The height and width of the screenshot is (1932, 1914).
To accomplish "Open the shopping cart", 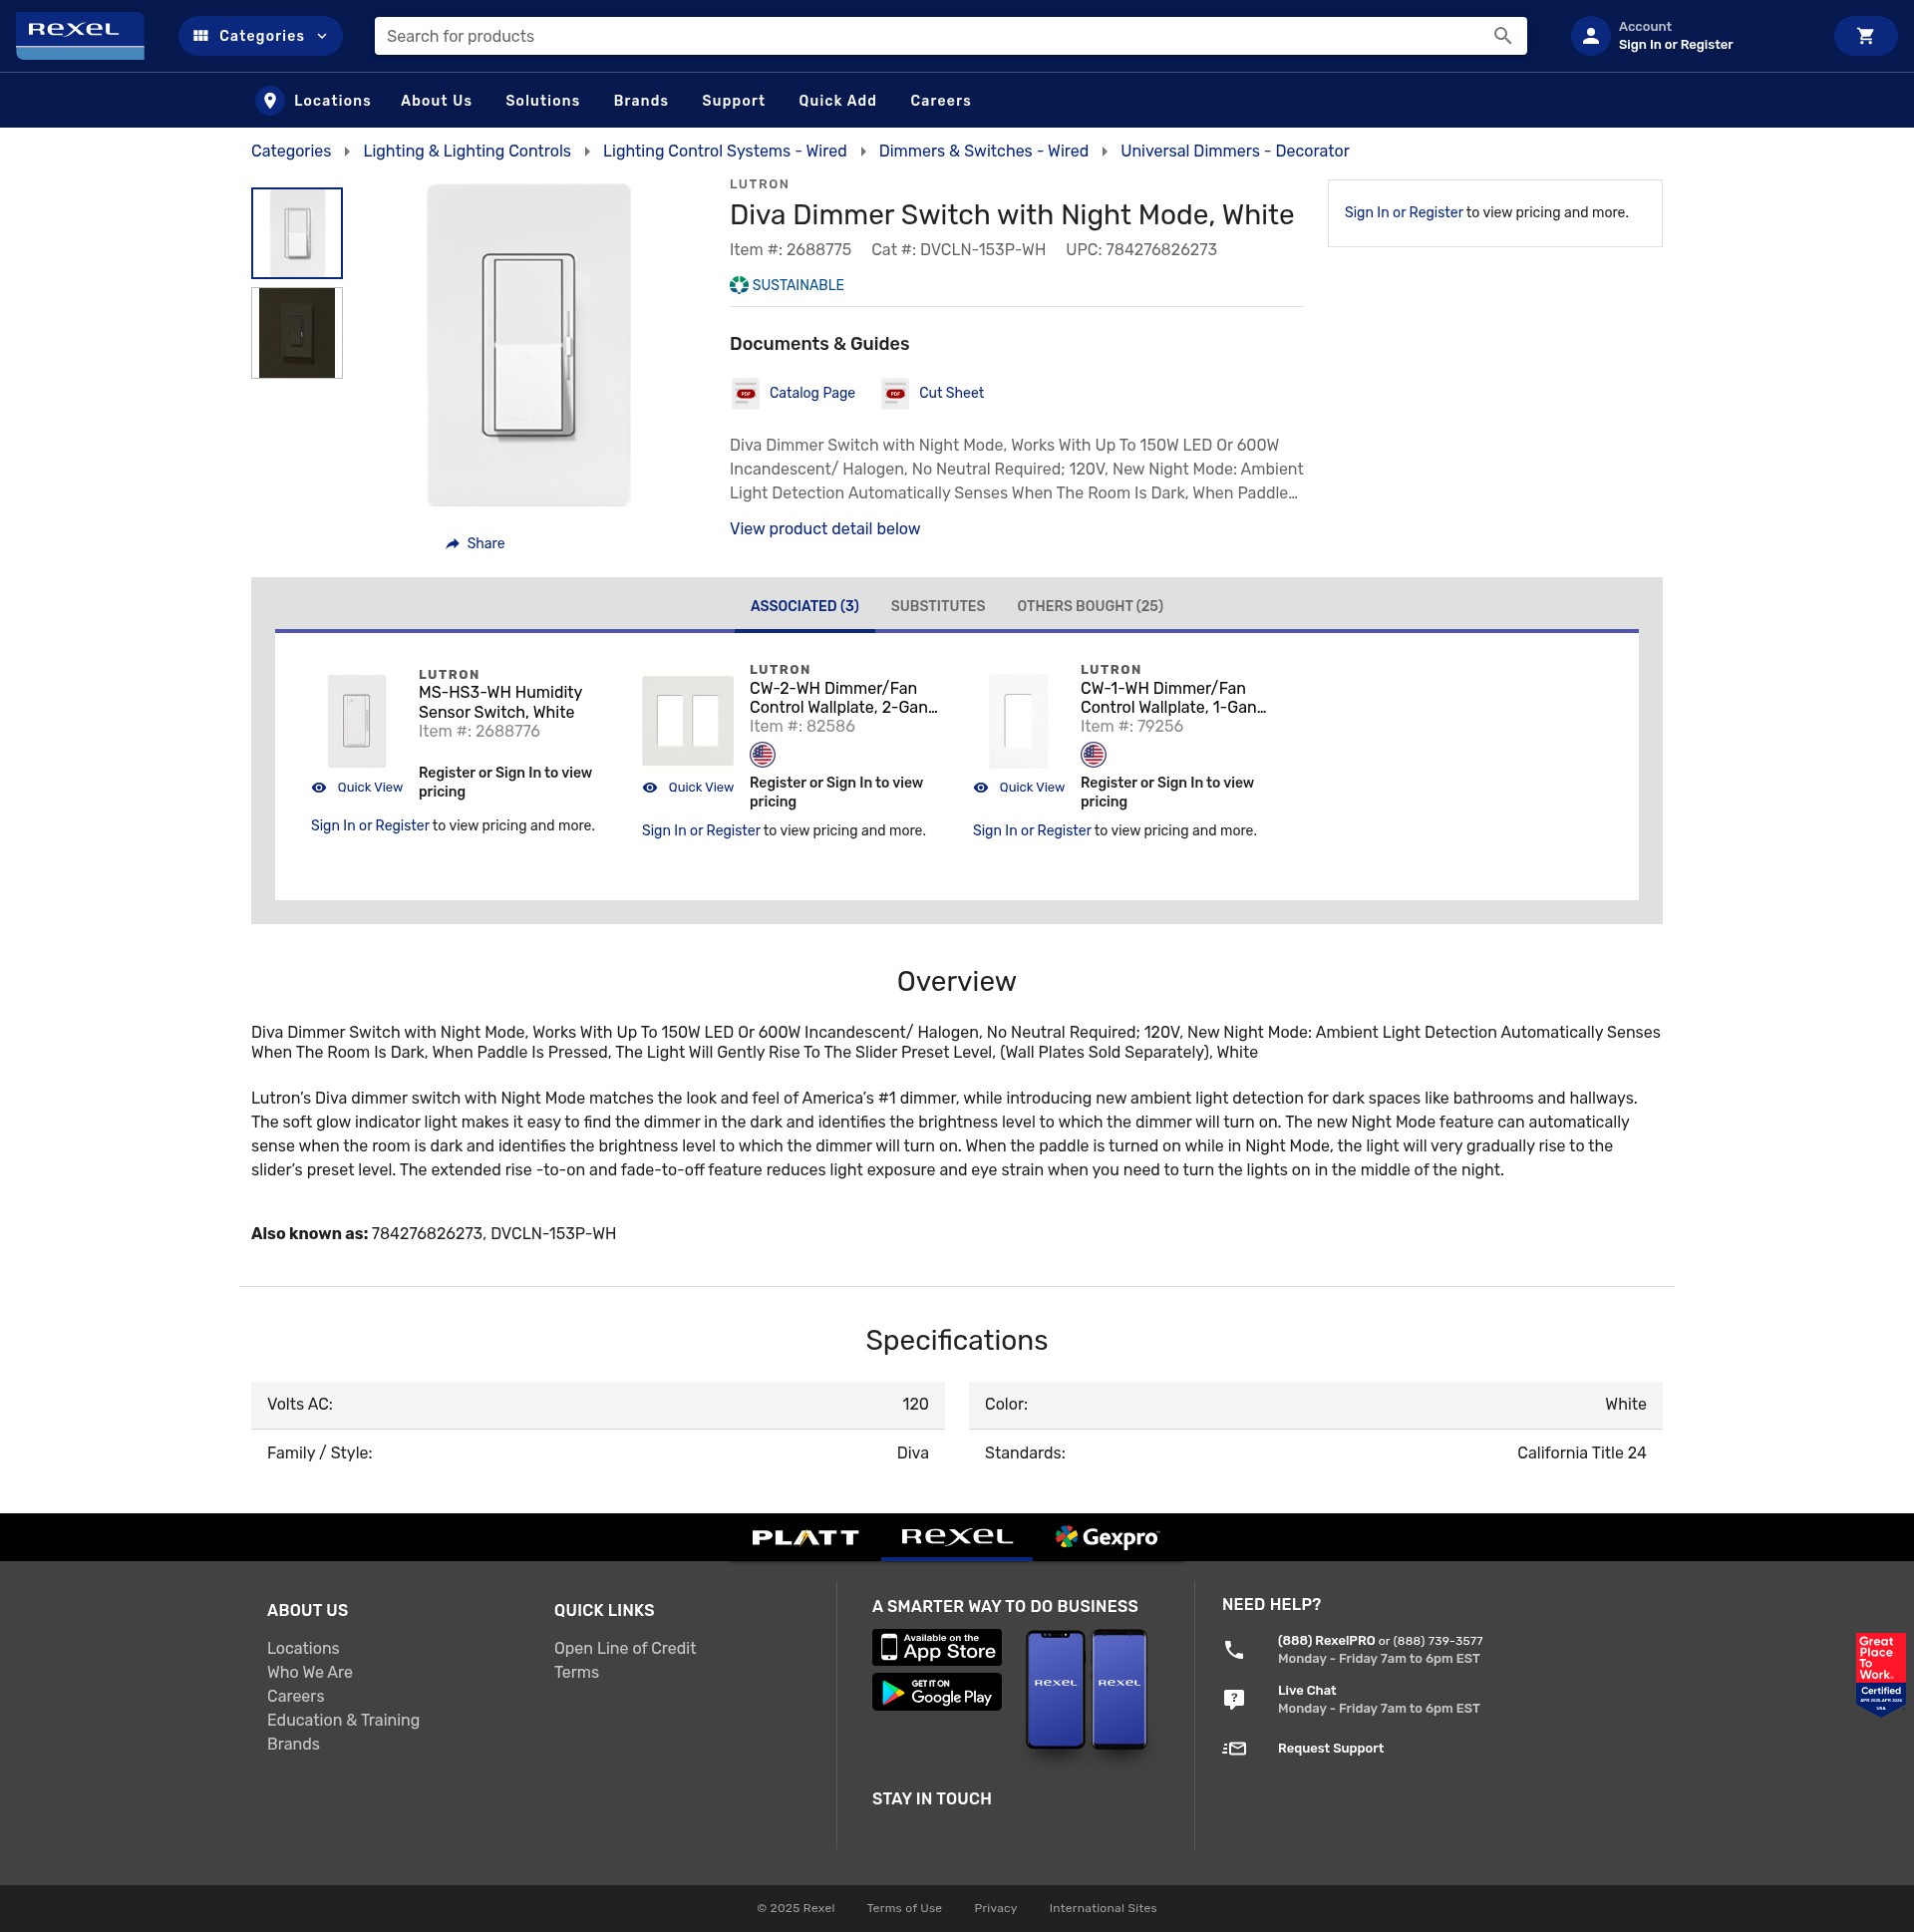I will point(1865,36).
